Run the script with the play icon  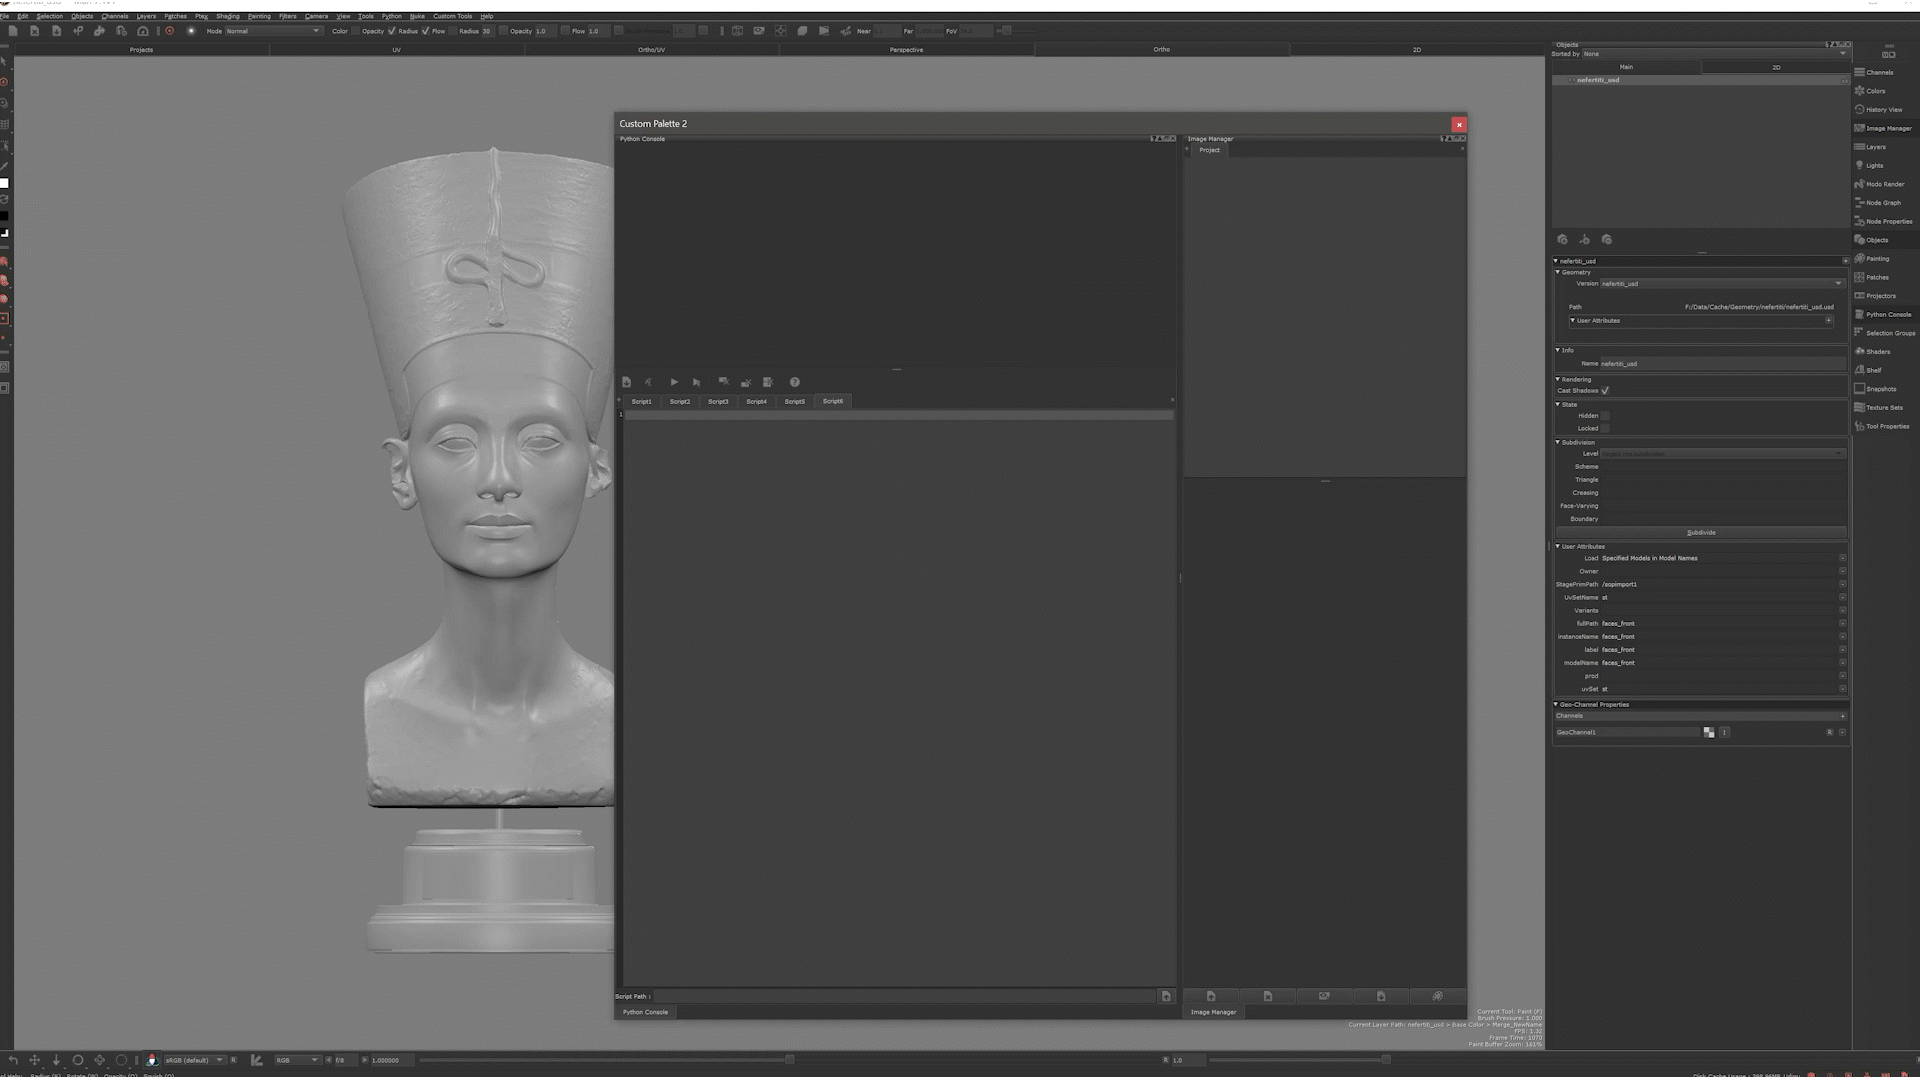pyautogui.click(x=674, y=382)
